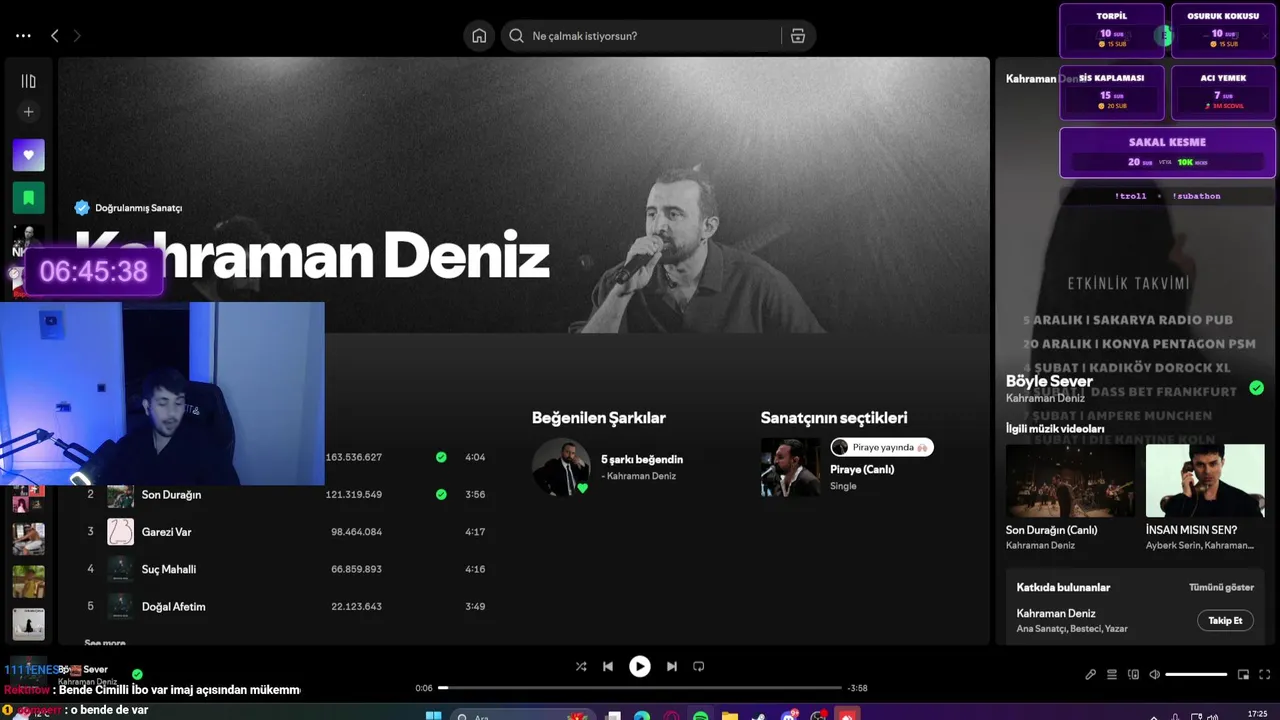This screenshot has width=1280, height=720.
Task: Click the "Tümünü göster" credits link
Action: point(1221,587)
